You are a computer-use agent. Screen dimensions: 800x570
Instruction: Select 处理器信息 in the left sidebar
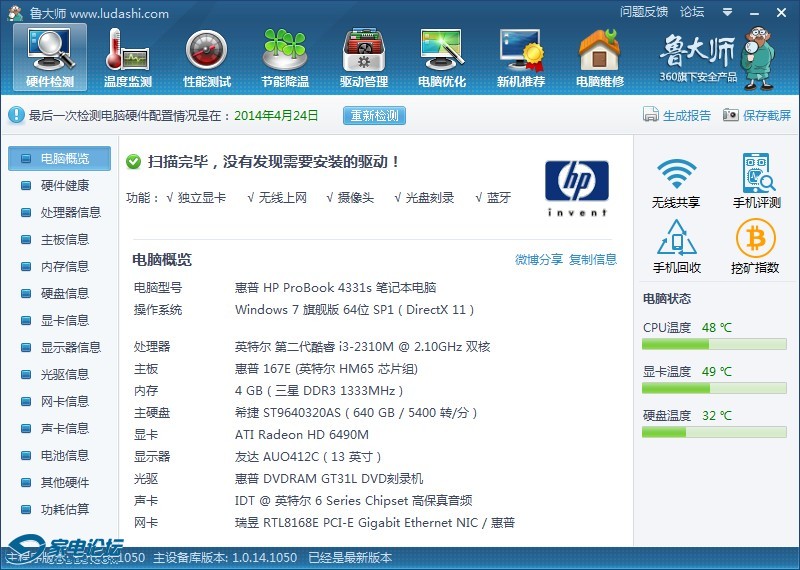coord(70,212)
